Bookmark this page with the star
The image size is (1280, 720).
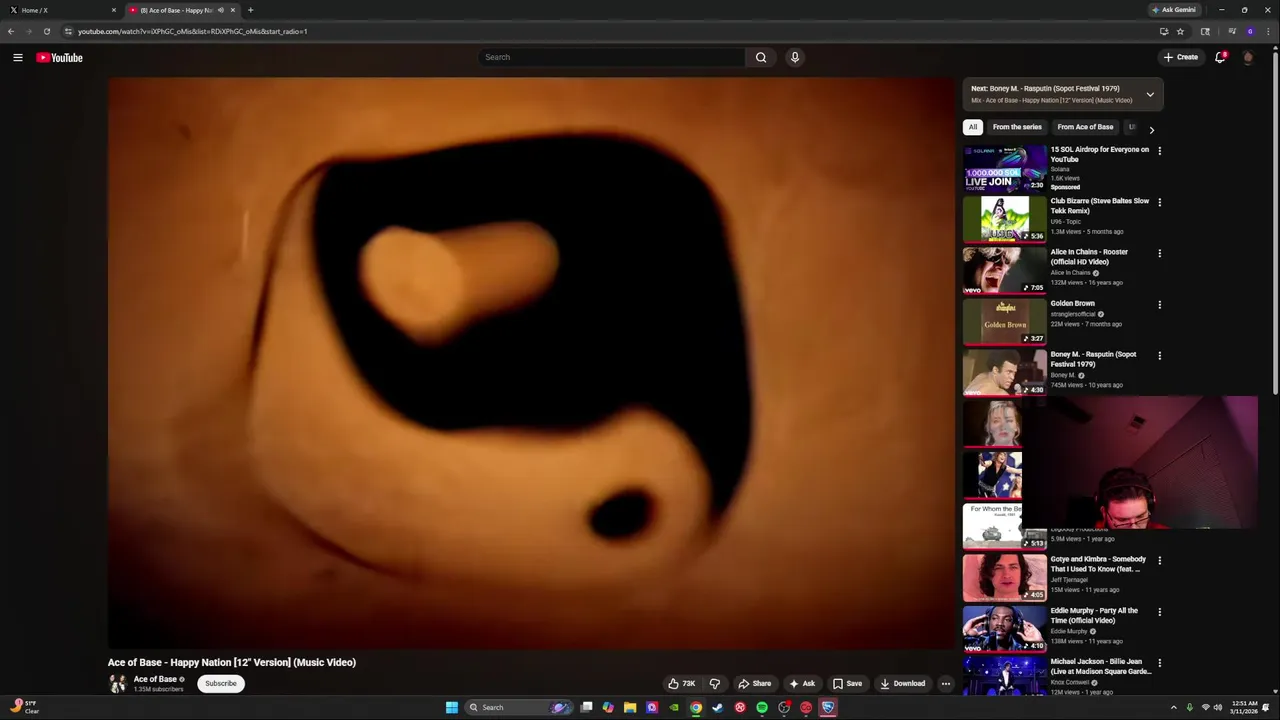[1180, 31]
